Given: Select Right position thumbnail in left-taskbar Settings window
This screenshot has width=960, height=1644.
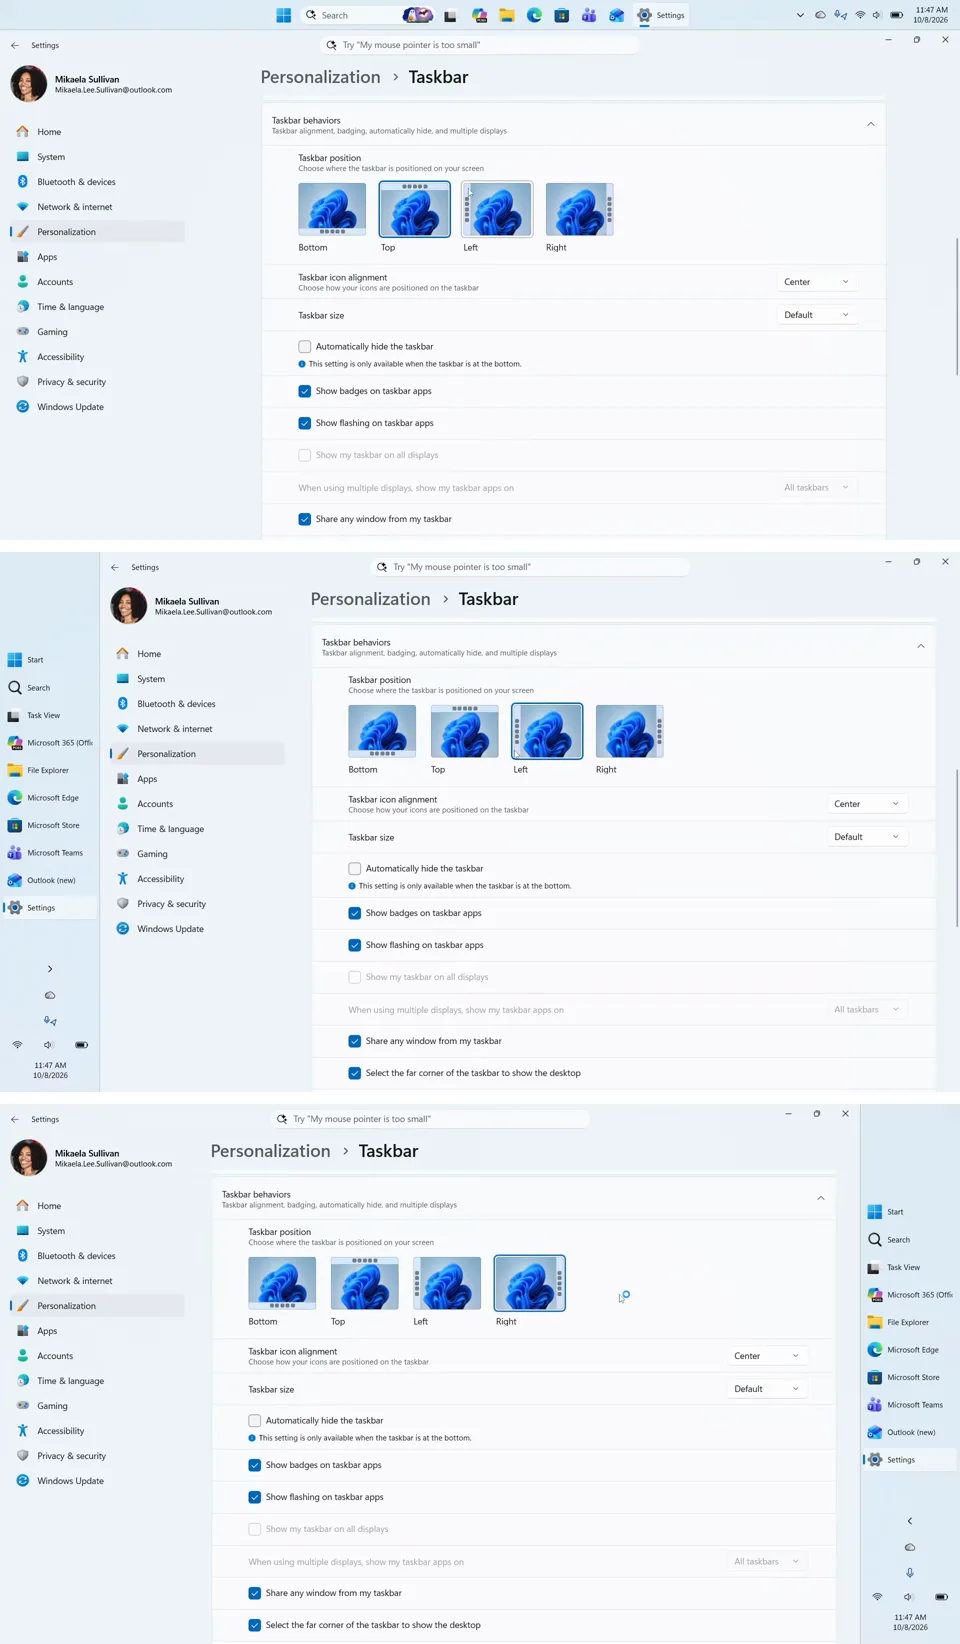Looking at the screenshot, I should pos(629,731).
